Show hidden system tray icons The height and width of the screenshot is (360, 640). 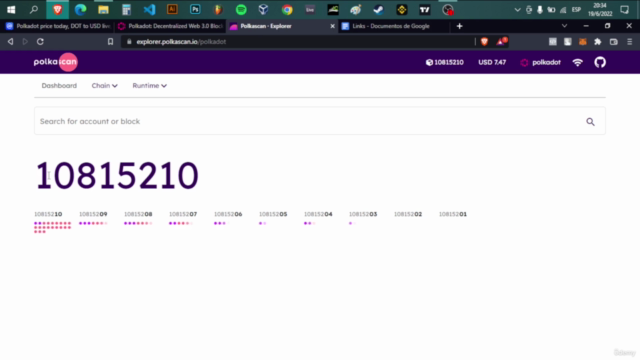click(518, 10)
